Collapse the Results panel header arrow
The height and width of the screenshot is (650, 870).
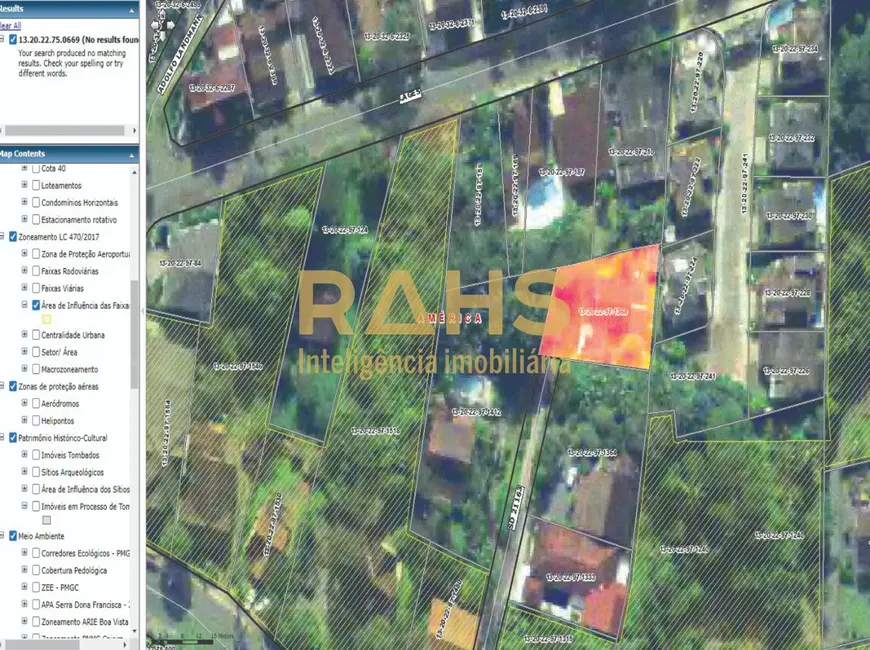tap(133, 8)
